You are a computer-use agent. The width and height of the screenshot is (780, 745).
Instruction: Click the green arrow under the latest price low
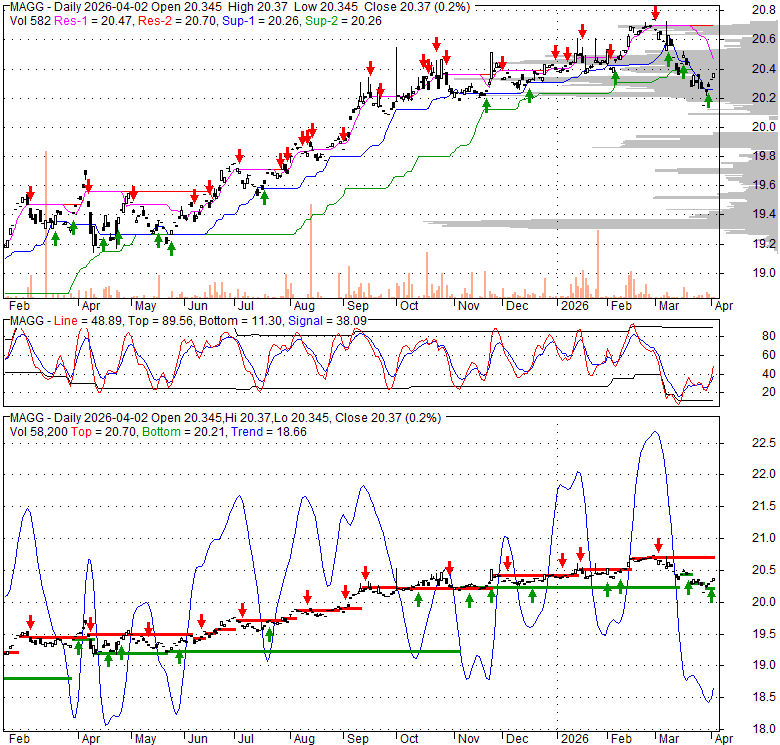(x=709, y=98)
